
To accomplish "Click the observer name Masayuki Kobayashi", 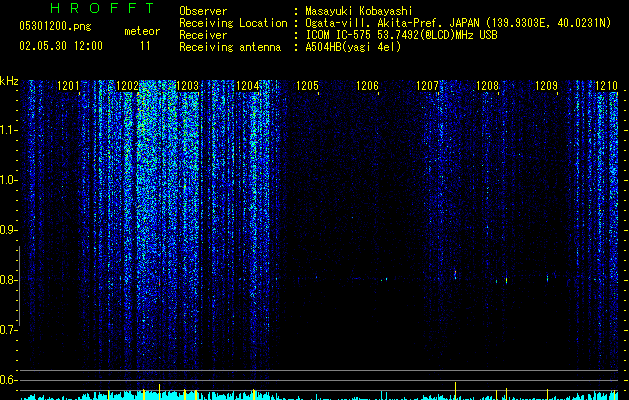I will pyautogui.click(x=359, y=11).
